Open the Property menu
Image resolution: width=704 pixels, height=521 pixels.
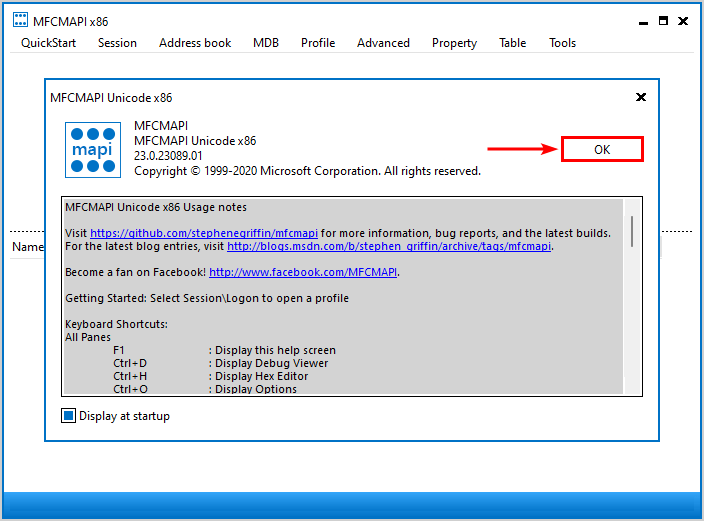pos(454,43)
